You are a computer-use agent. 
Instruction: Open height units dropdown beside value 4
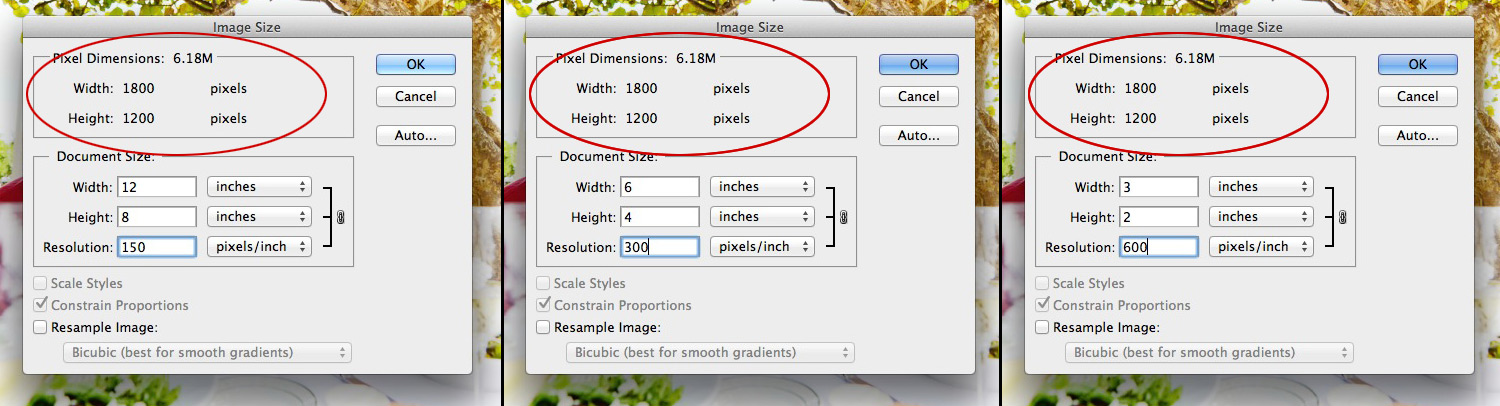762,217
